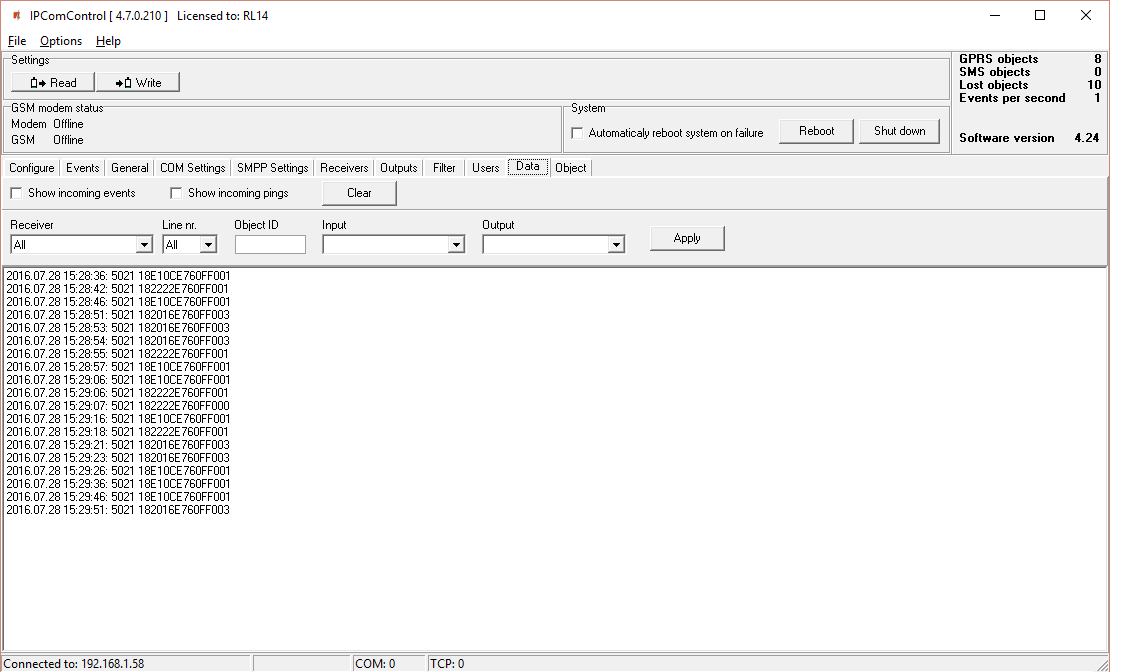The height and width of the screenshot is (672, 1128).
Task: Open the Output filter dropdown
Action: click(616, 245)
